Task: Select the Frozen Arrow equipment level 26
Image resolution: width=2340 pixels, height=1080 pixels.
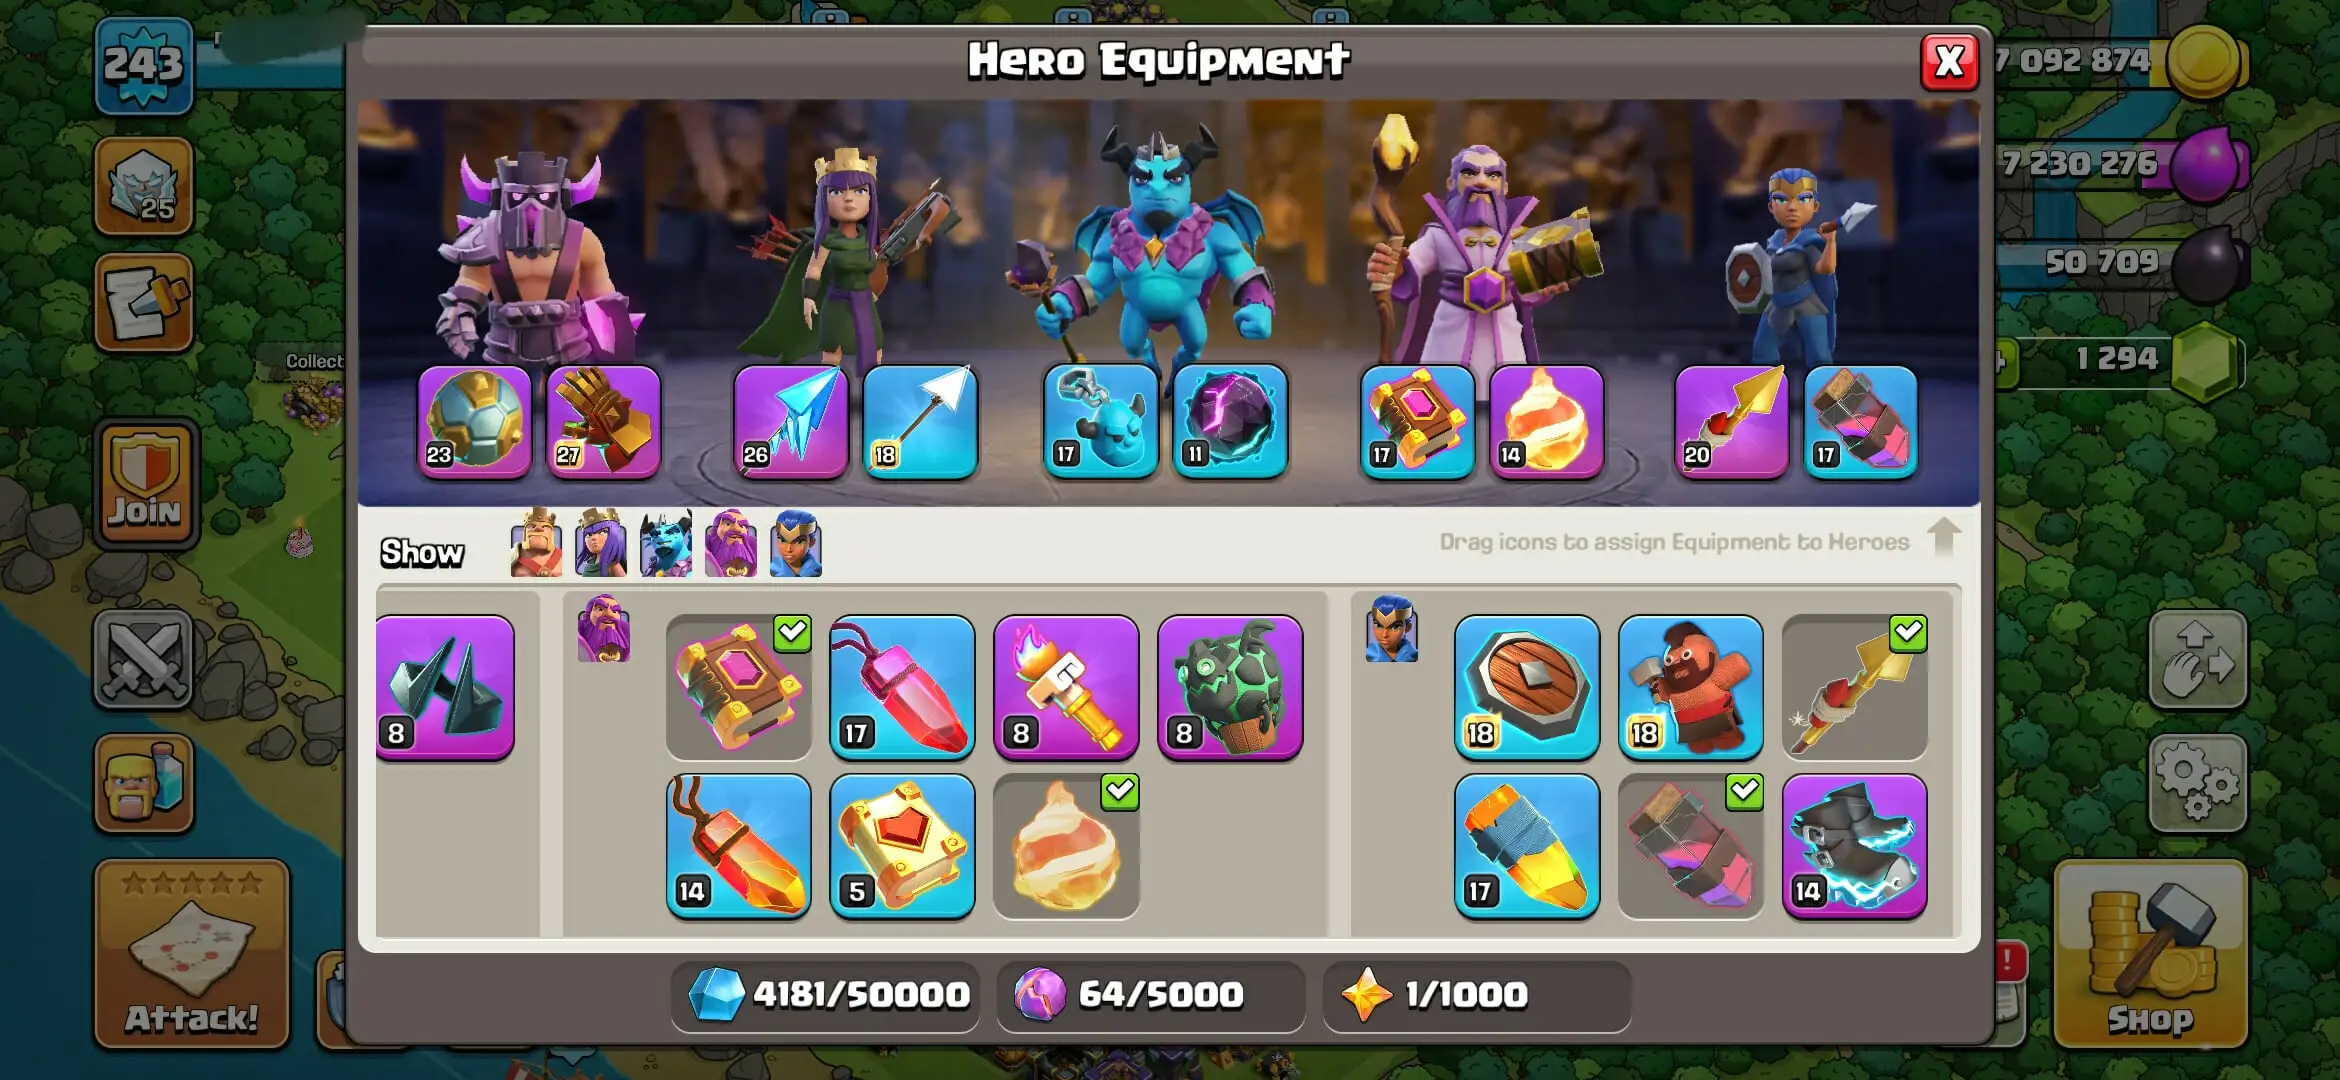Action: 790,421
